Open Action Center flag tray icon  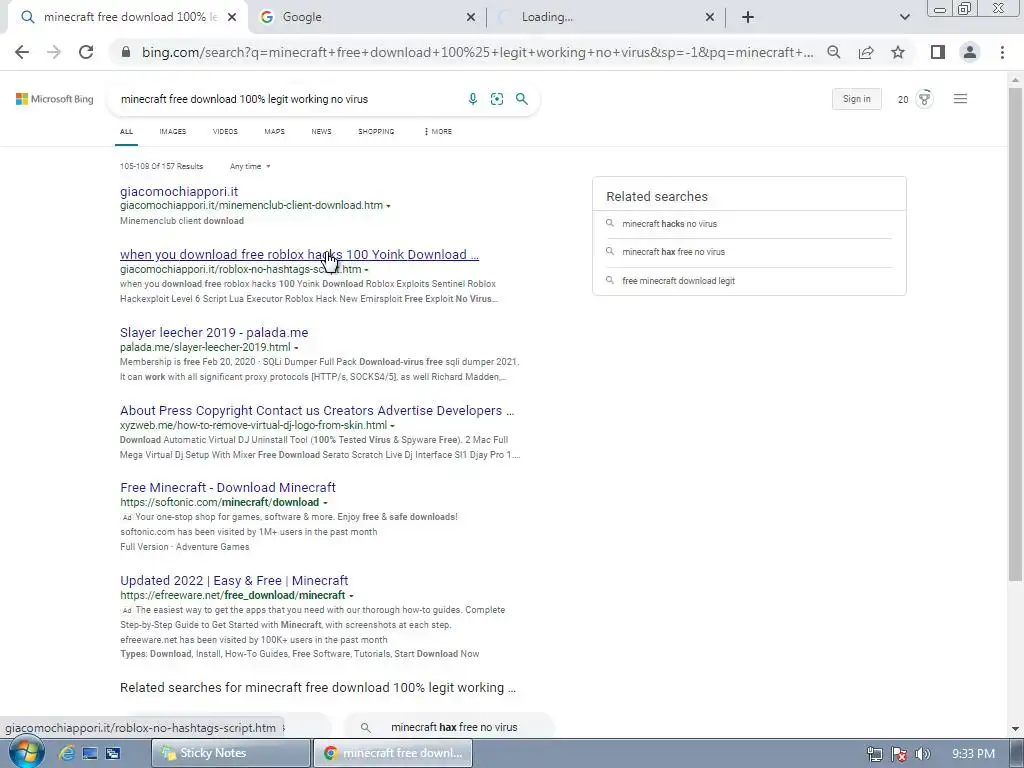pyautogui.click(x=899, y=754)
